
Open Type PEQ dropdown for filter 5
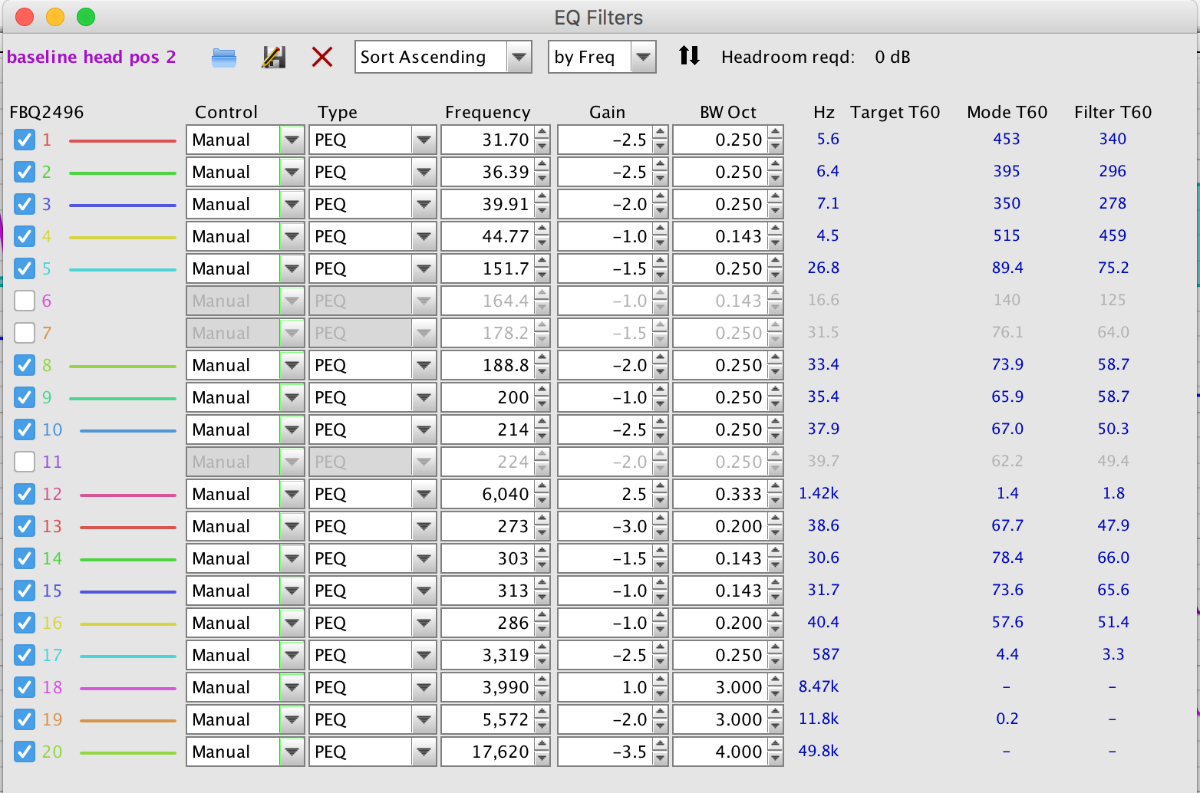[x=424, y=269]
